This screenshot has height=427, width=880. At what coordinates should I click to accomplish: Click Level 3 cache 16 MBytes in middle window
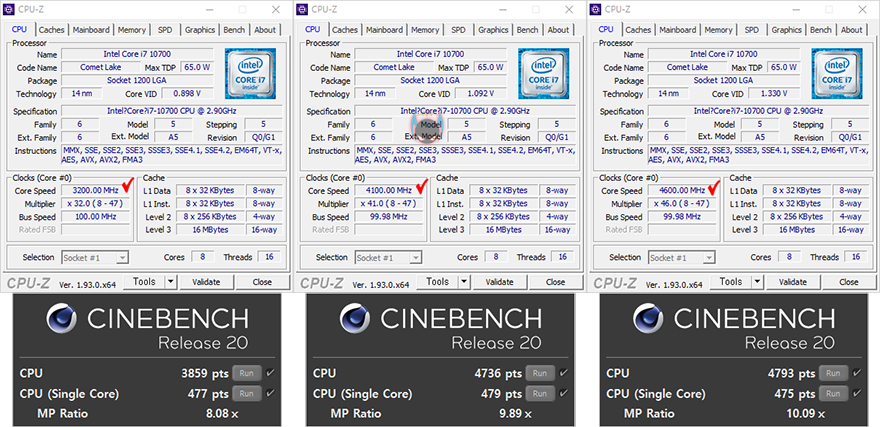click(x=502, y=229)
